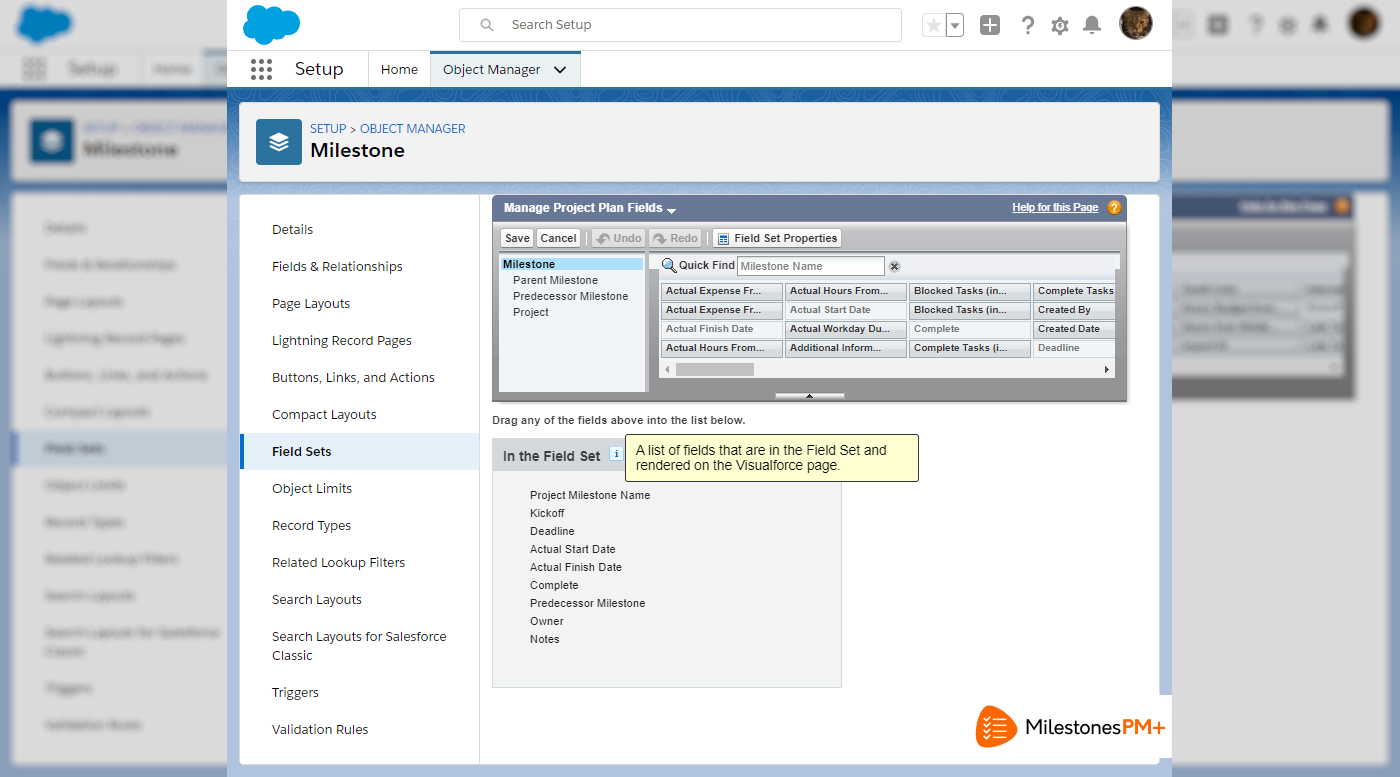
Task: Click the Cancel button
Action: pyautogui.click(x=558, y=238)
